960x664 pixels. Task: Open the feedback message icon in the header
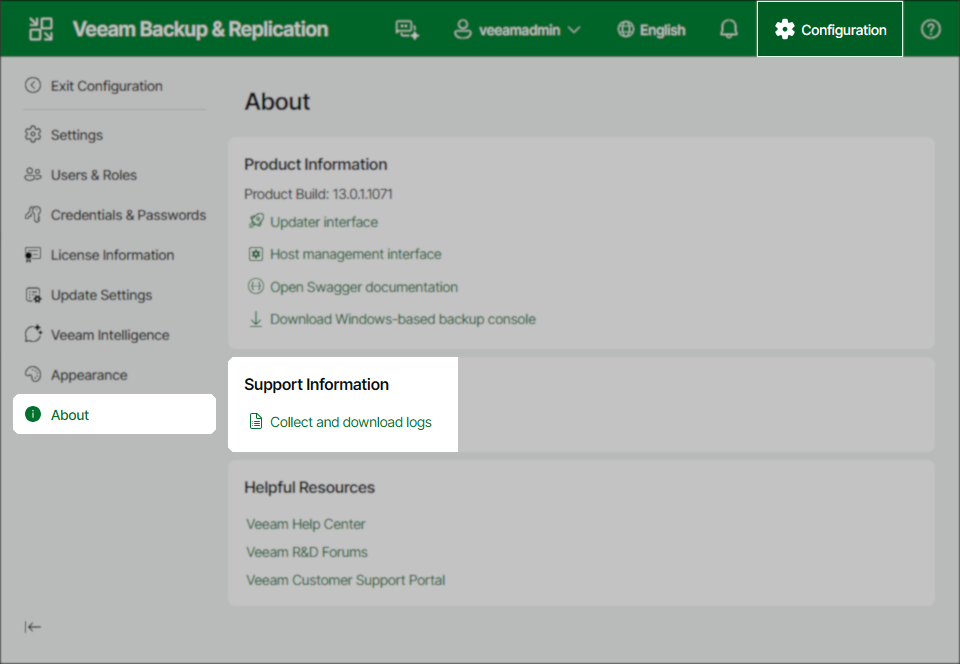pos(408,29)
